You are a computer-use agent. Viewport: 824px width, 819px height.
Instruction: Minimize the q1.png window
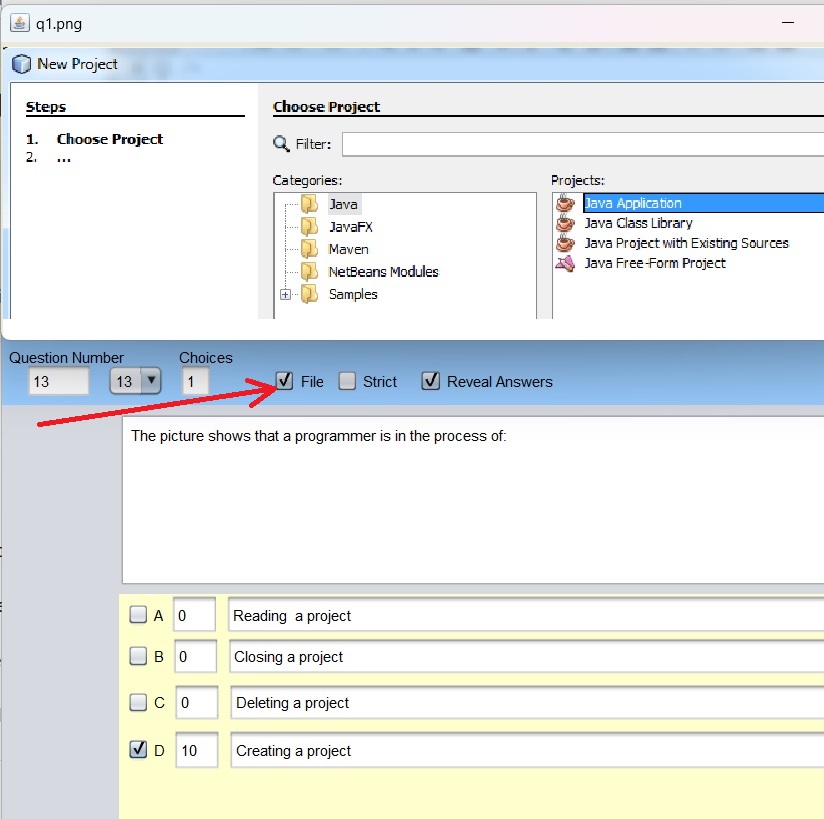click(788, 23)
